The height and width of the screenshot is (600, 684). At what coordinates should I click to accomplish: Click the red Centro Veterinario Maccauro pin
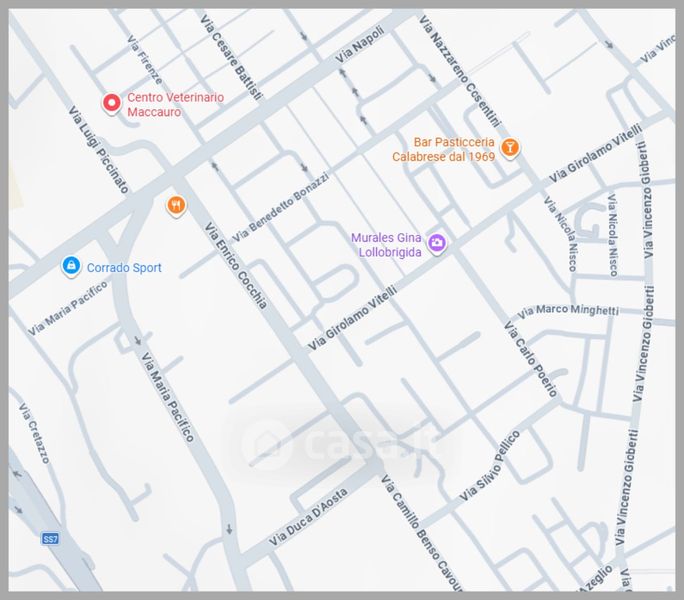click(x=112, y=102)
